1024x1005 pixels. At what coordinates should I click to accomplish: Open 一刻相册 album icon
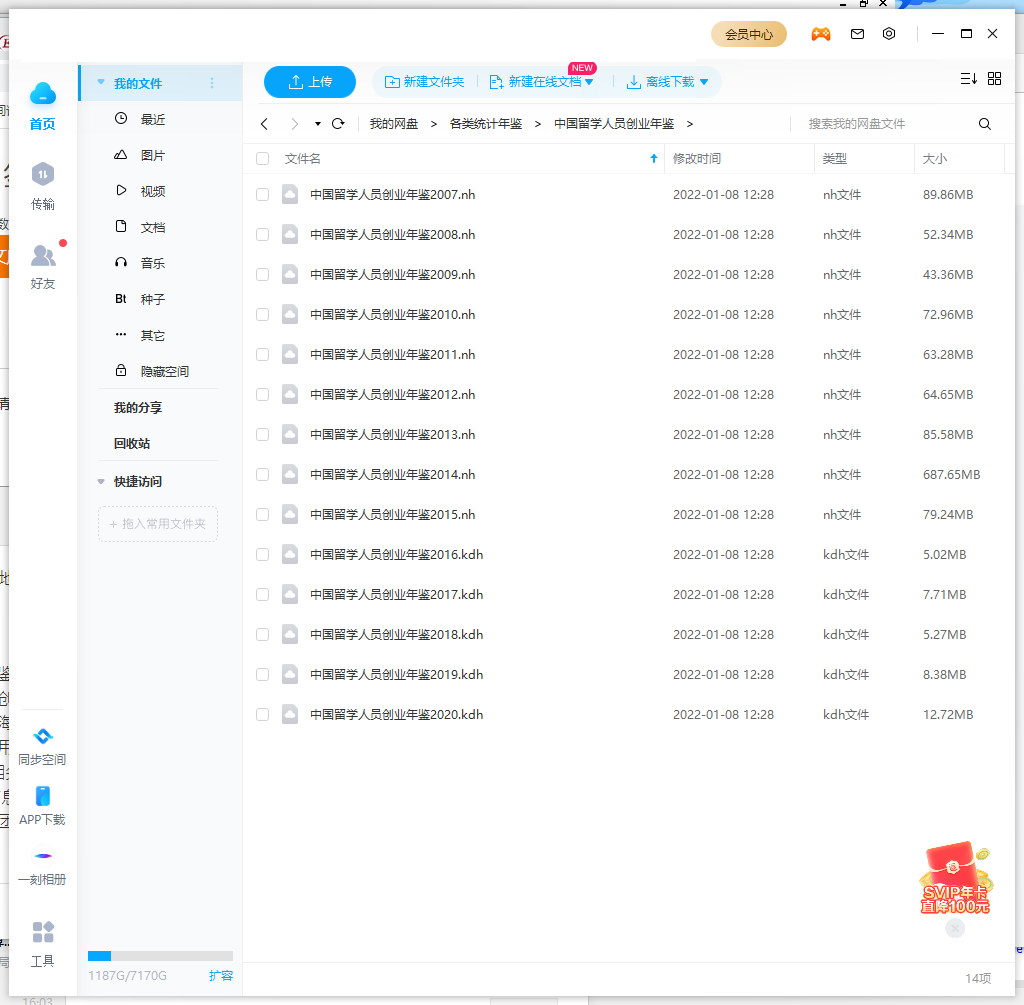(x=42, y=855)
